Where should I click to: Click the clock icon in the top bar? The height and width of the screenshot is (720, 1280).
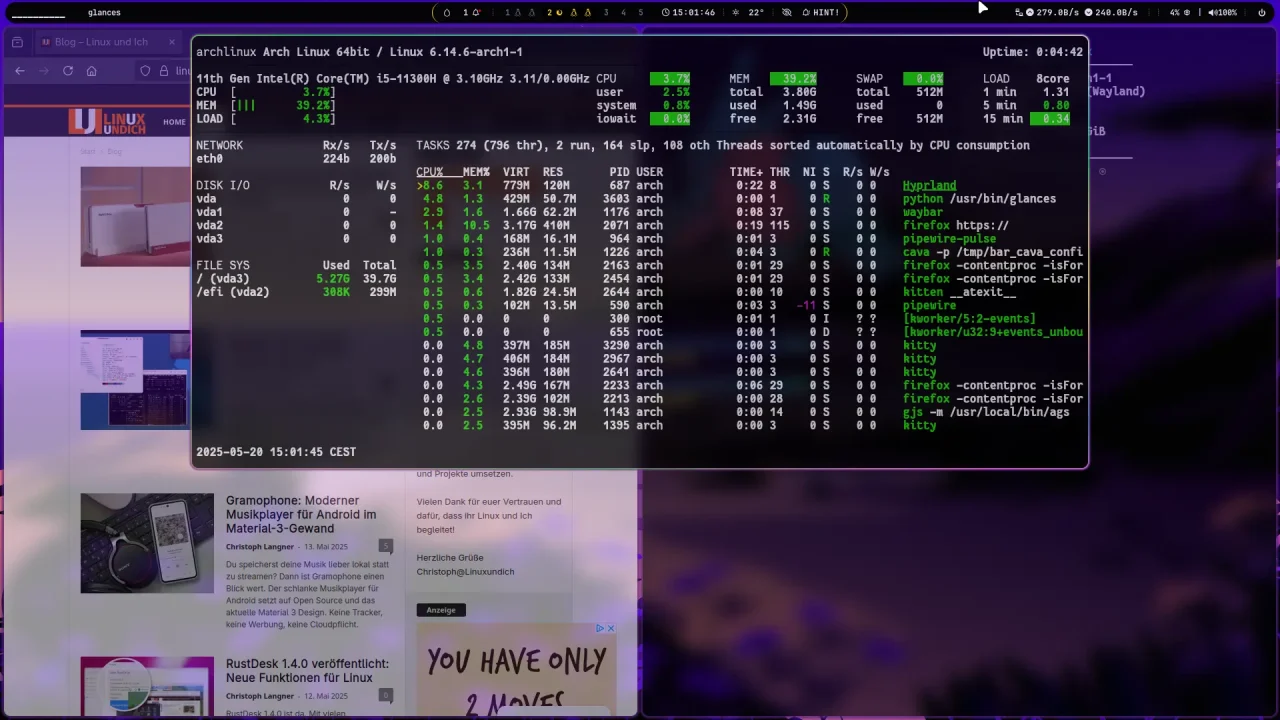coord(666,12)
